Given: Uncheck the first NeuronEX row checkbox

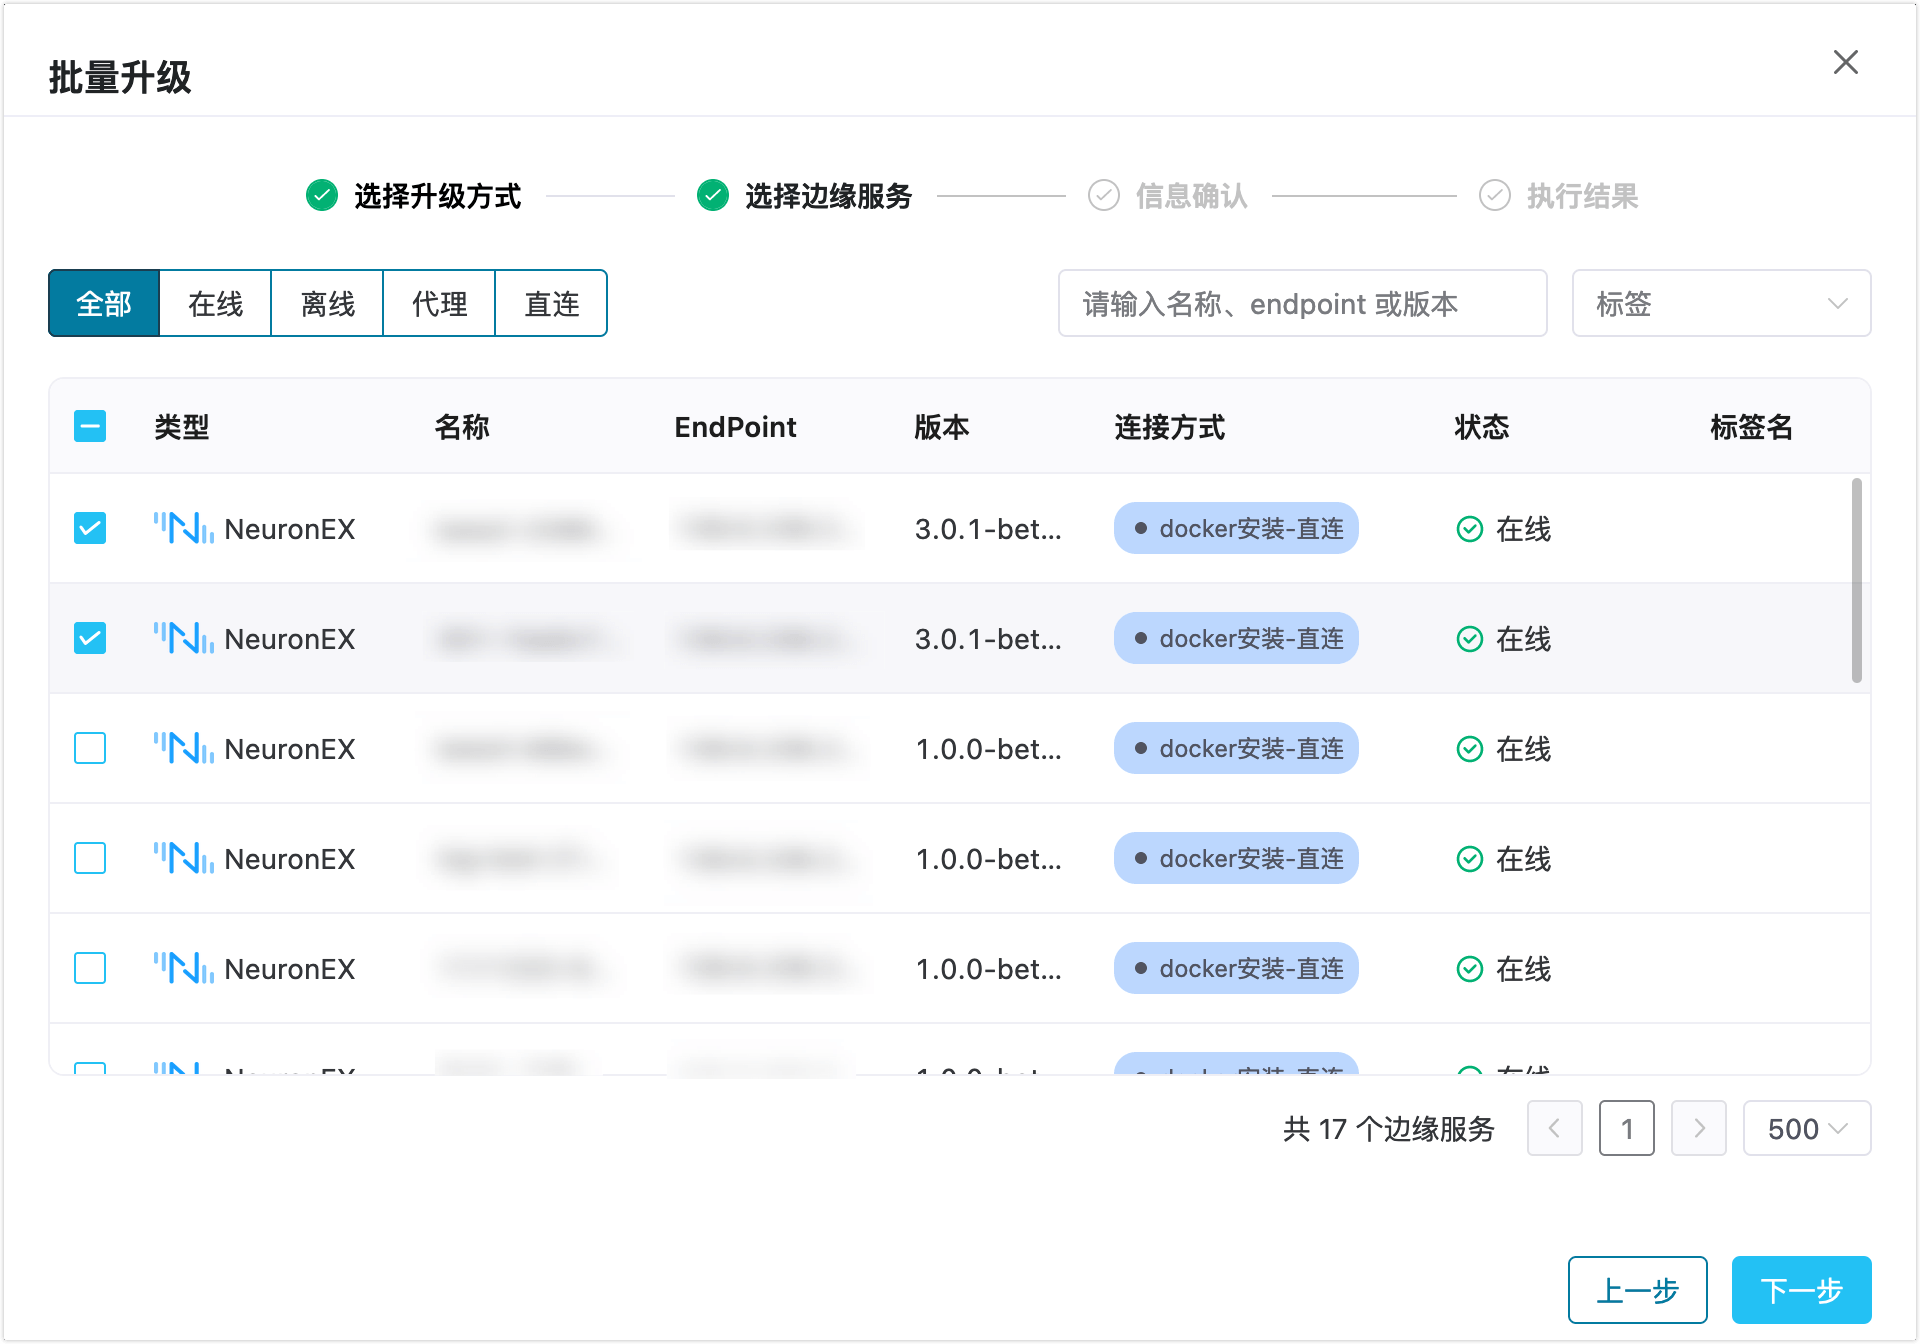Looking at the screenshot, I should [90, 528].
